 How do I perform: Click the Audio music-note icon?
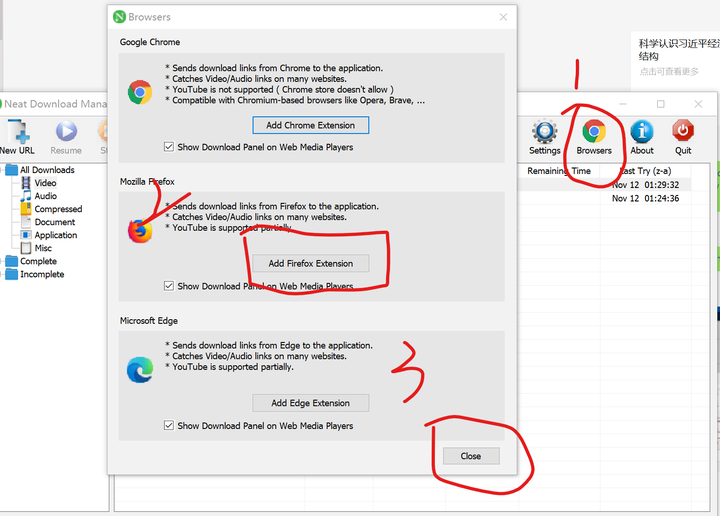tap(26, 196)
